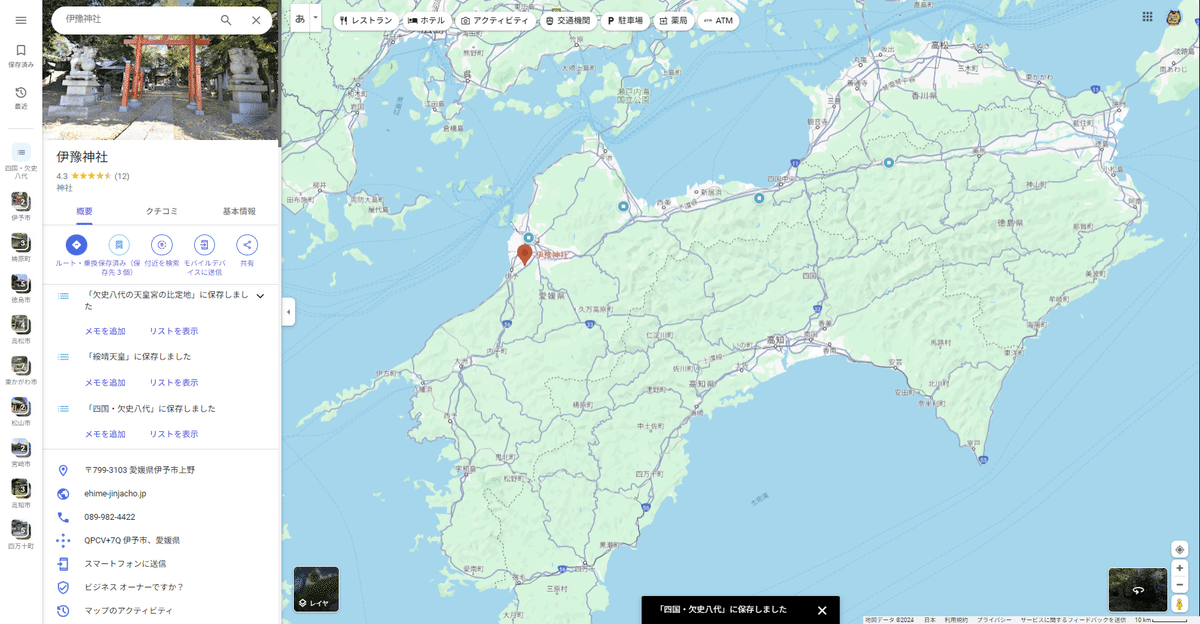The width and height of the screenshot is (1200, 624).
Task: Filter map by 駐車場 chip
Action: point(625,20)
